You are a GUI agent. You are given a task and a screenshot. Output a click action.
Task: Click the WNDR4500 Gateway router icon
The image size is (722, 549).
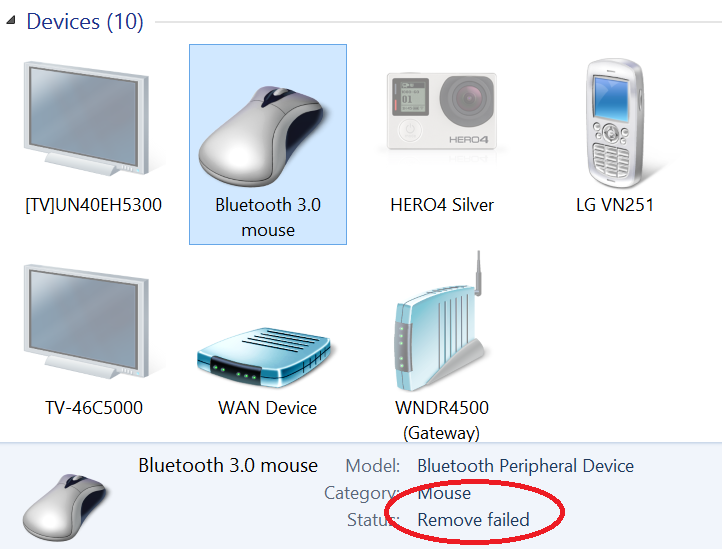pyautogui.click(x=440, y=322)
